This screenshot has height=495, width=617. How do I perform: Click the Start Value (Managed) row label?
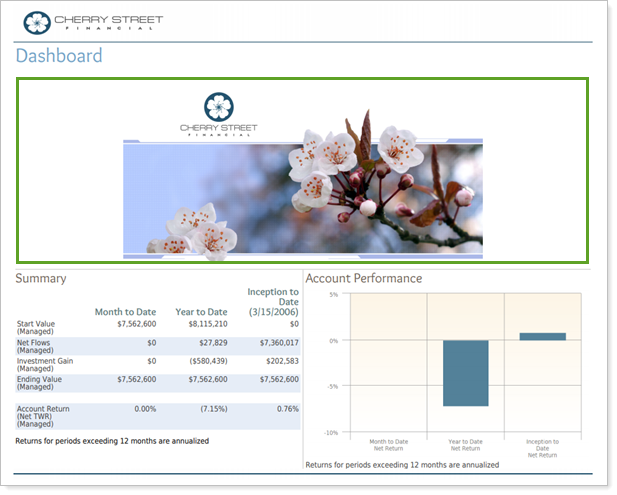tap(37, 327)
